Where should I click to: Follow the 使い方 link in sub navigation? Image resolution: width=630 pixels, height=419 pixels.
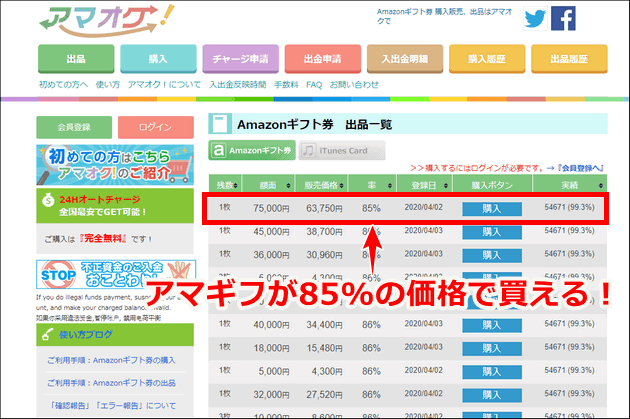tap(108, 84)
